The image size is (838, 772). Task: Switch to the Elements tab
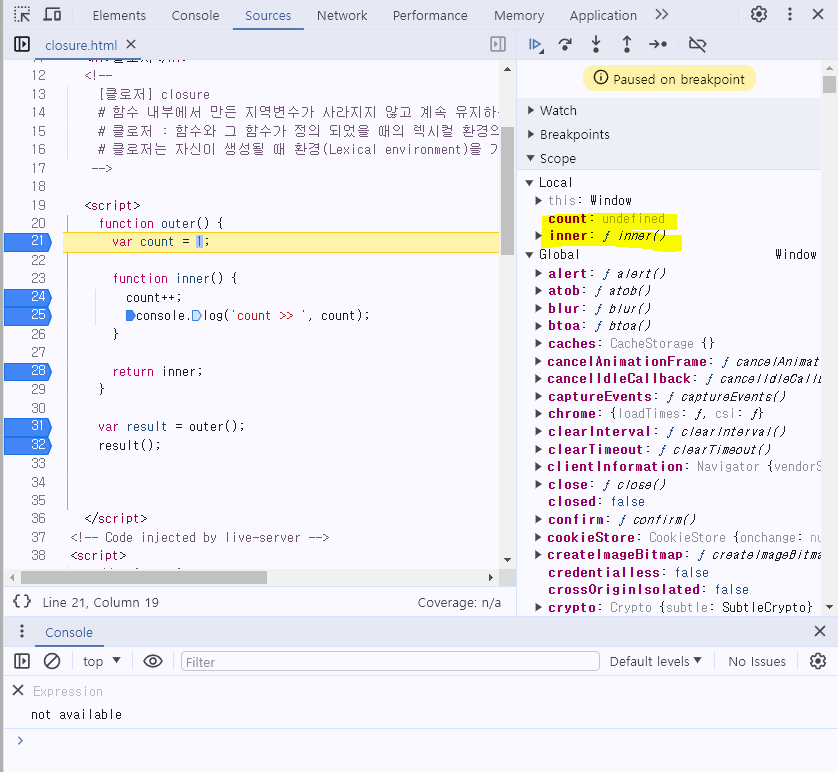pos(119,15)
